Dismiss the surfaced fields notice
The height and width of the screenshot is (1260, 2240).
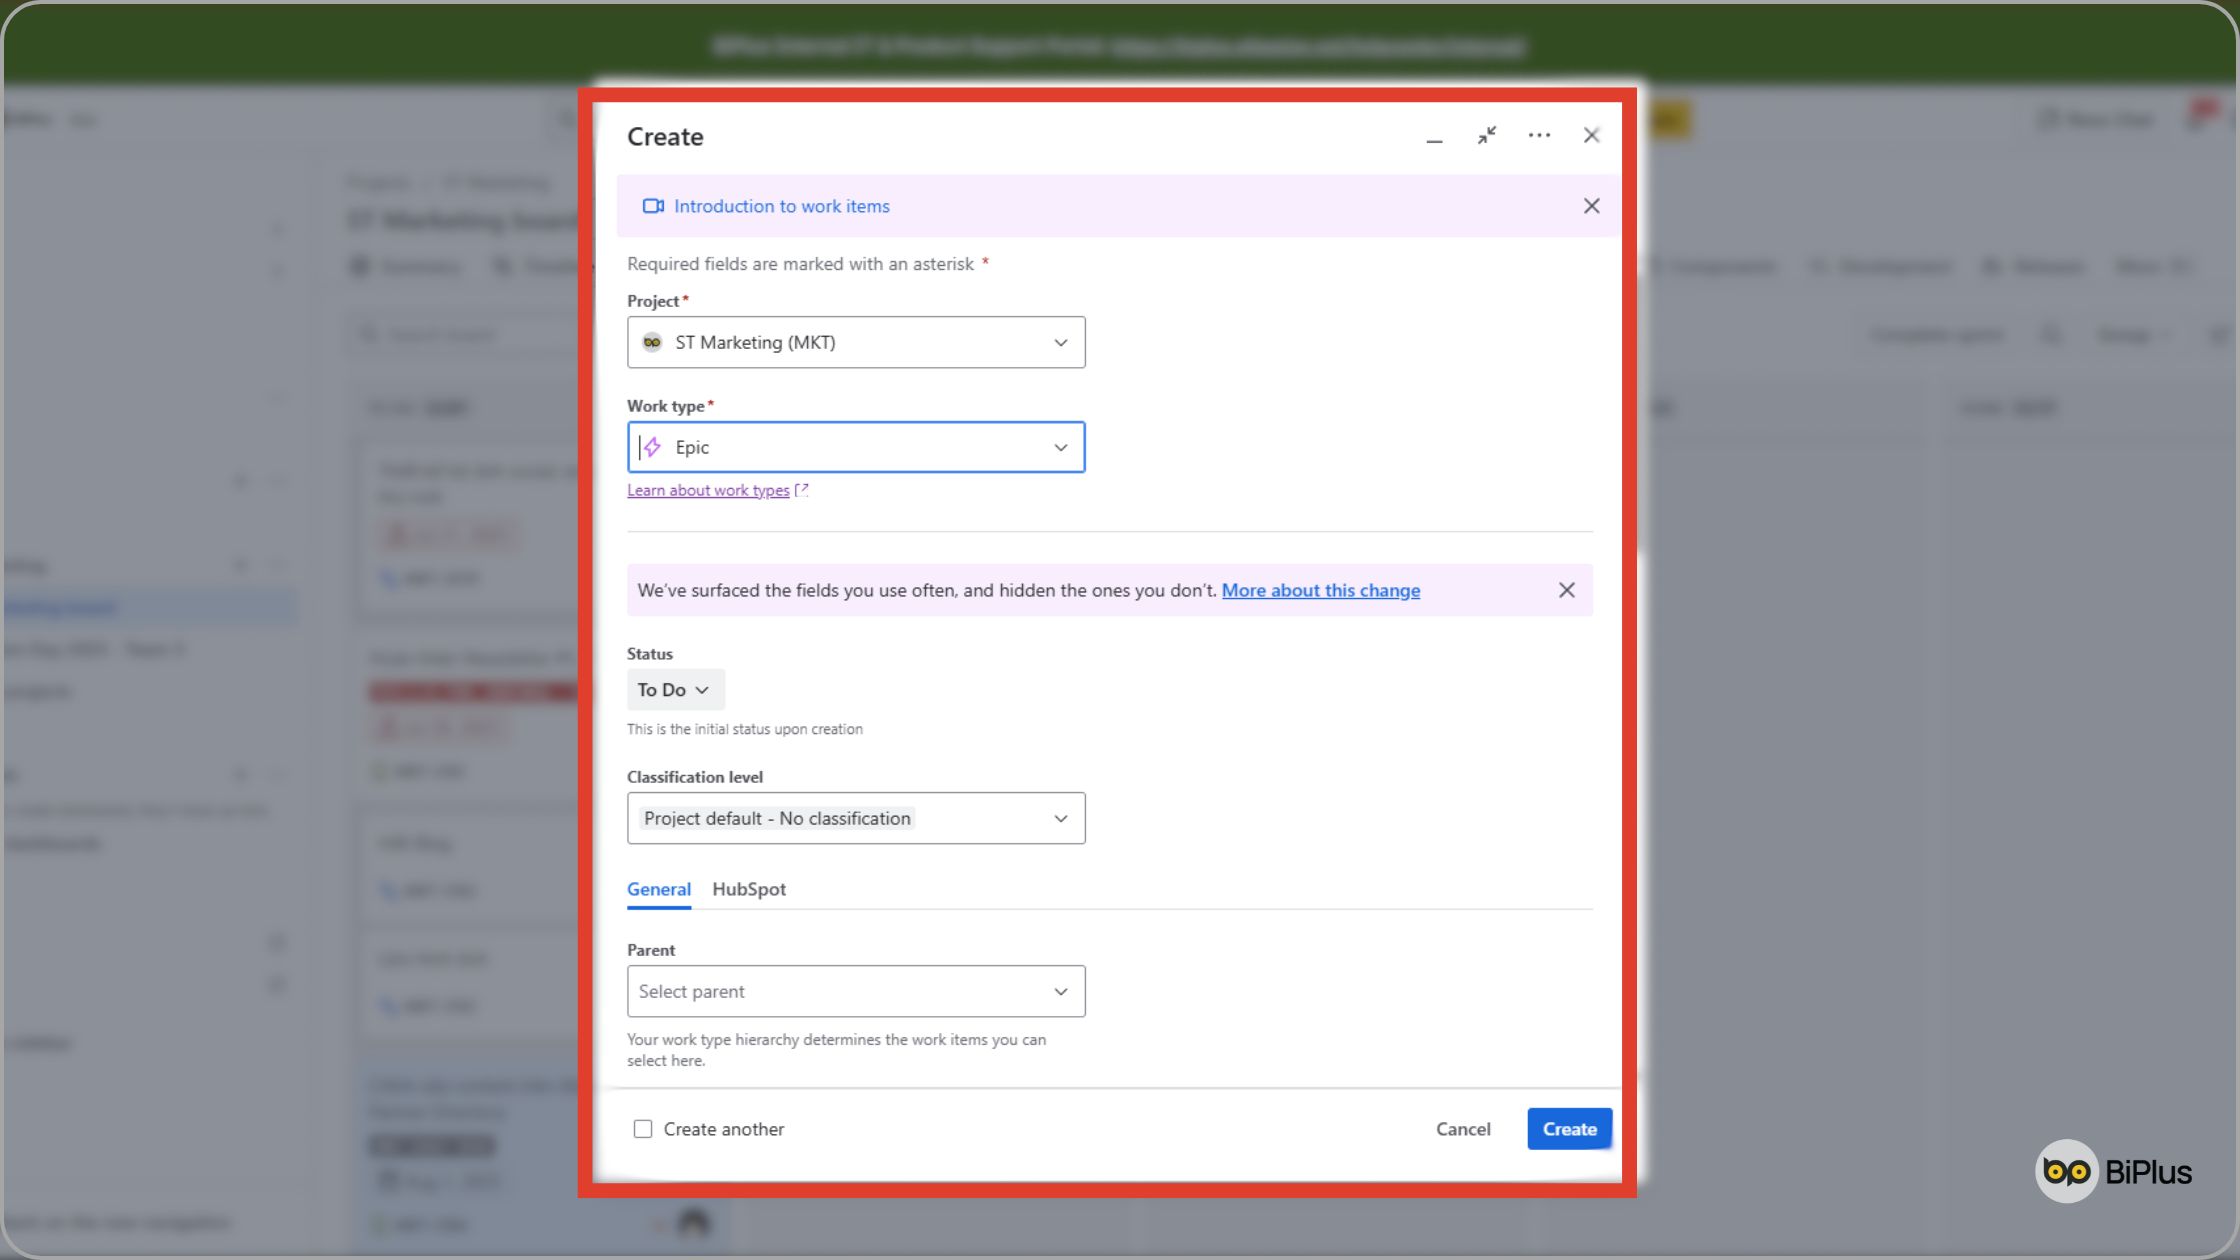coord(1567,590)
